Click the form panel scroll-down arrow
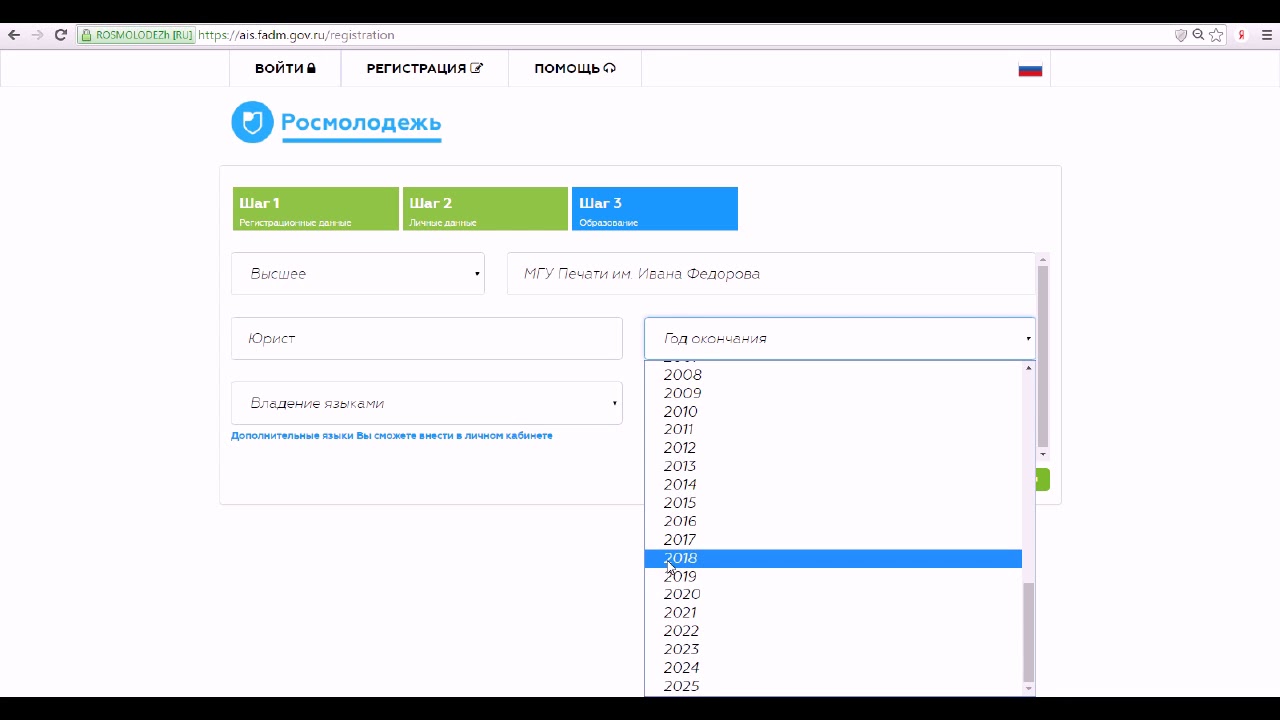This screenshot has height=720, width=1280. (1043, 455)
